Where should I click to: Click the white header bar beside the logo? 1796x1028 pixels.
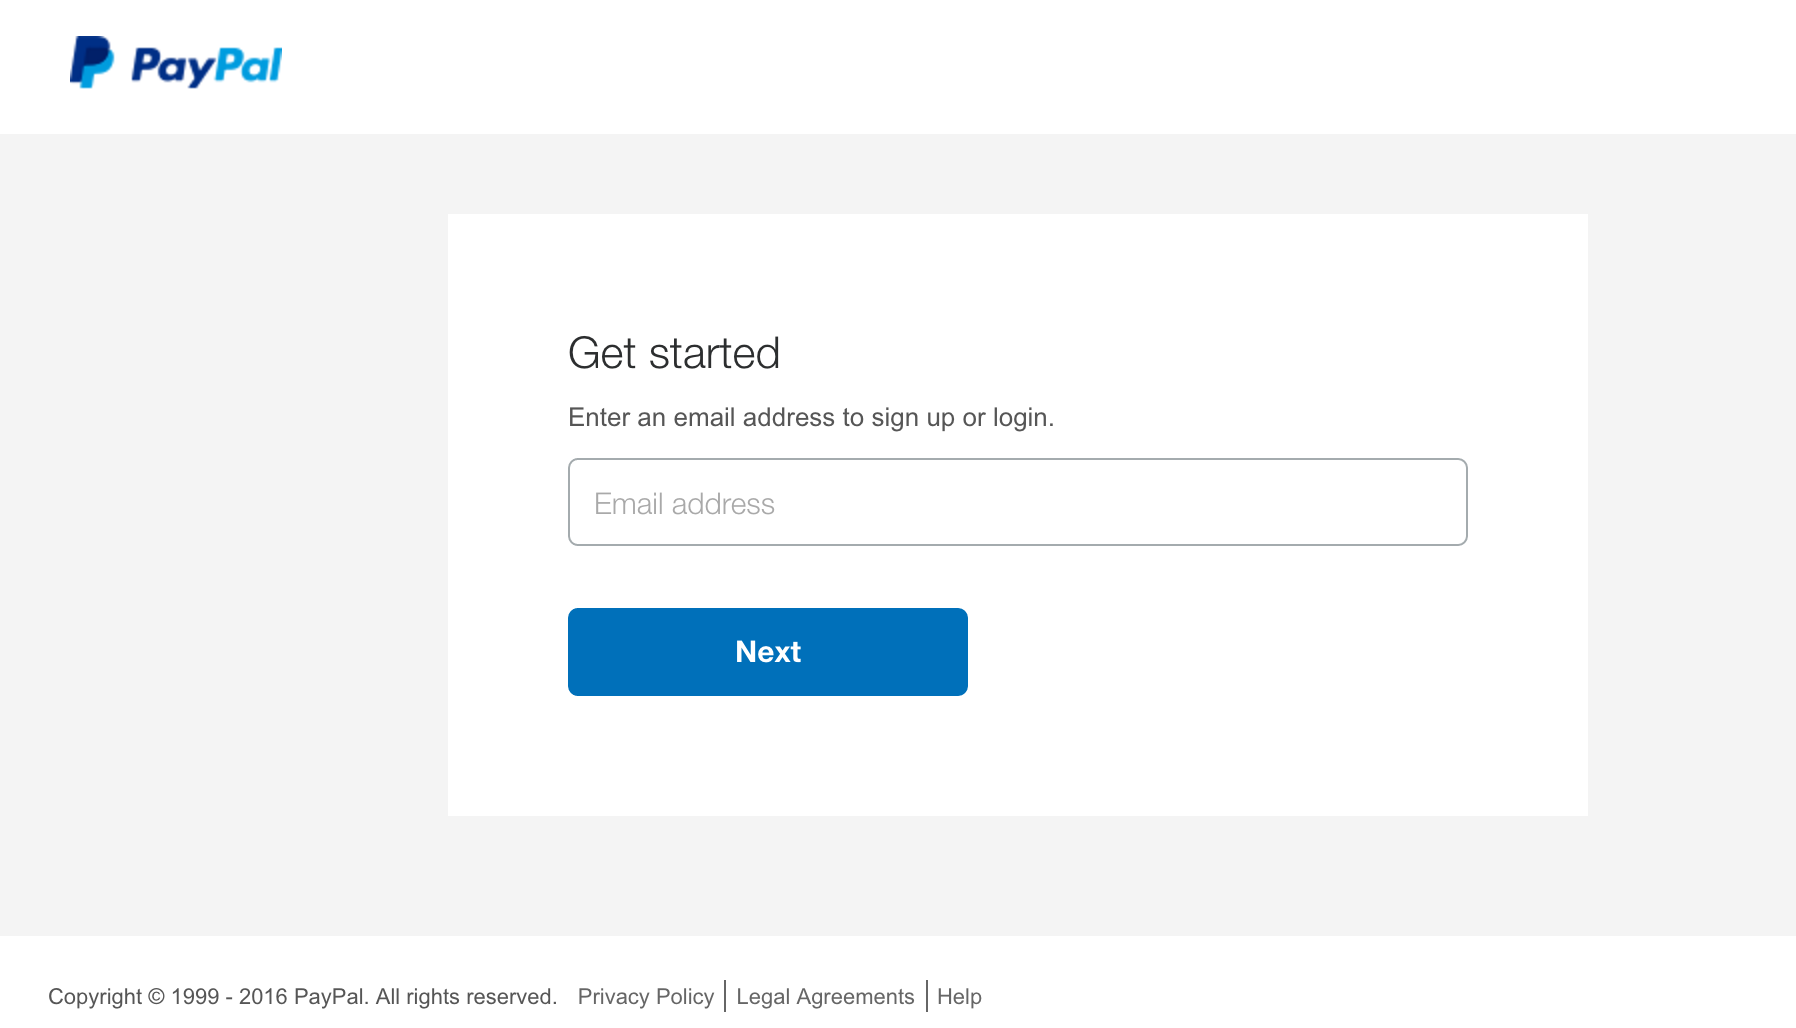pyautogui.click(x=1000, y=66)
